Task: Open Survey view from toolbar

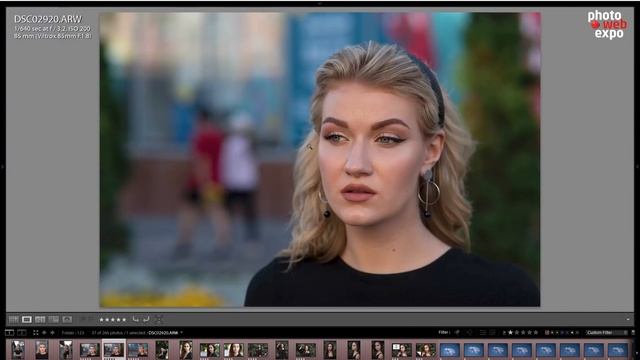Action: click(x=53, y=319)
